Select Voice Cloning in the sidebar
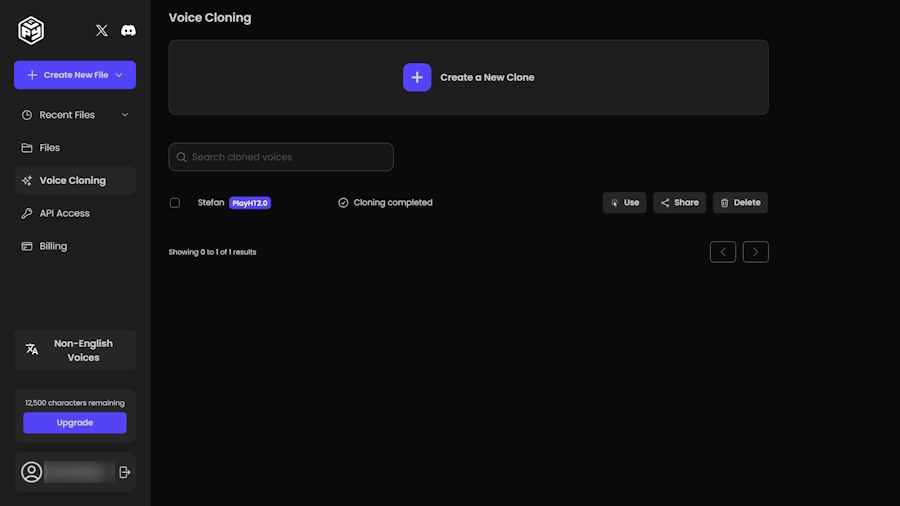 point(75,180)
